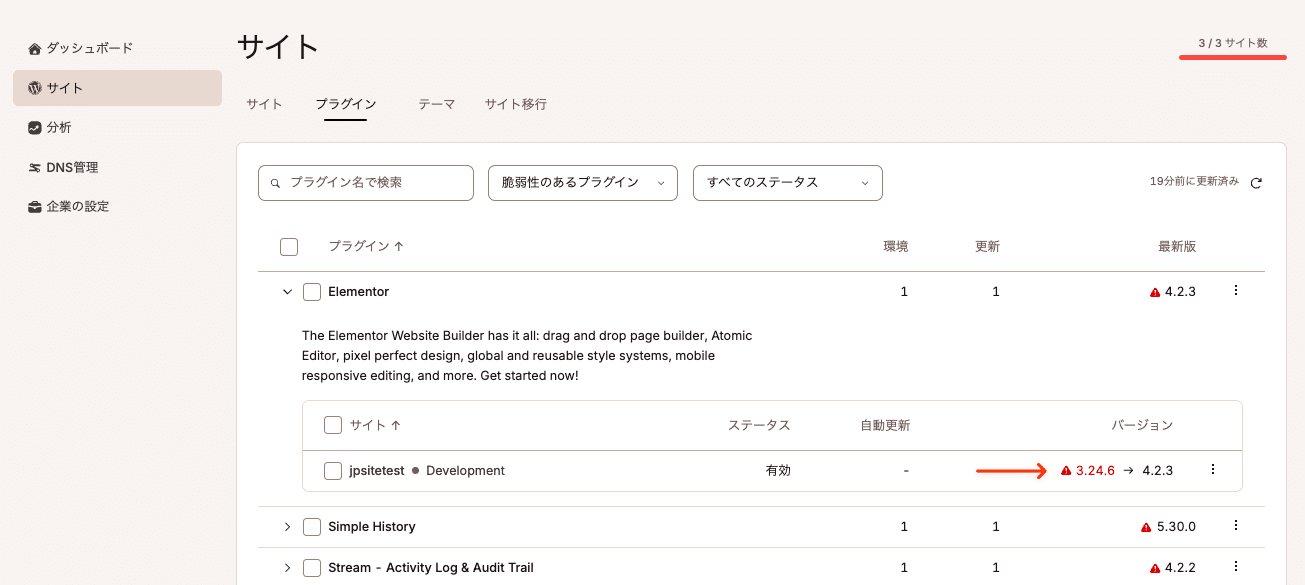Switch to the テーマ tab
The width and height of the screenshot is (1305, 585).
click(437, 104)
